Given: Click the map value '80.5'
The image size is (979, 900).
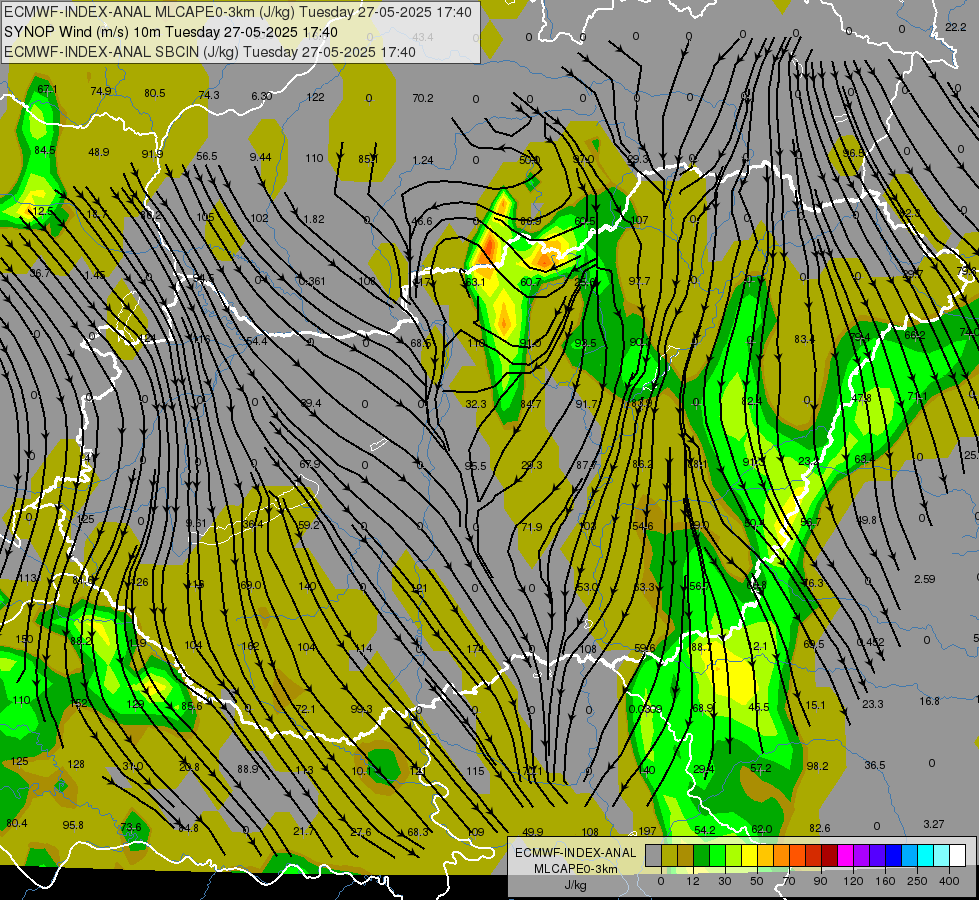Looking at the screenshot, I should tap(155, 93).
